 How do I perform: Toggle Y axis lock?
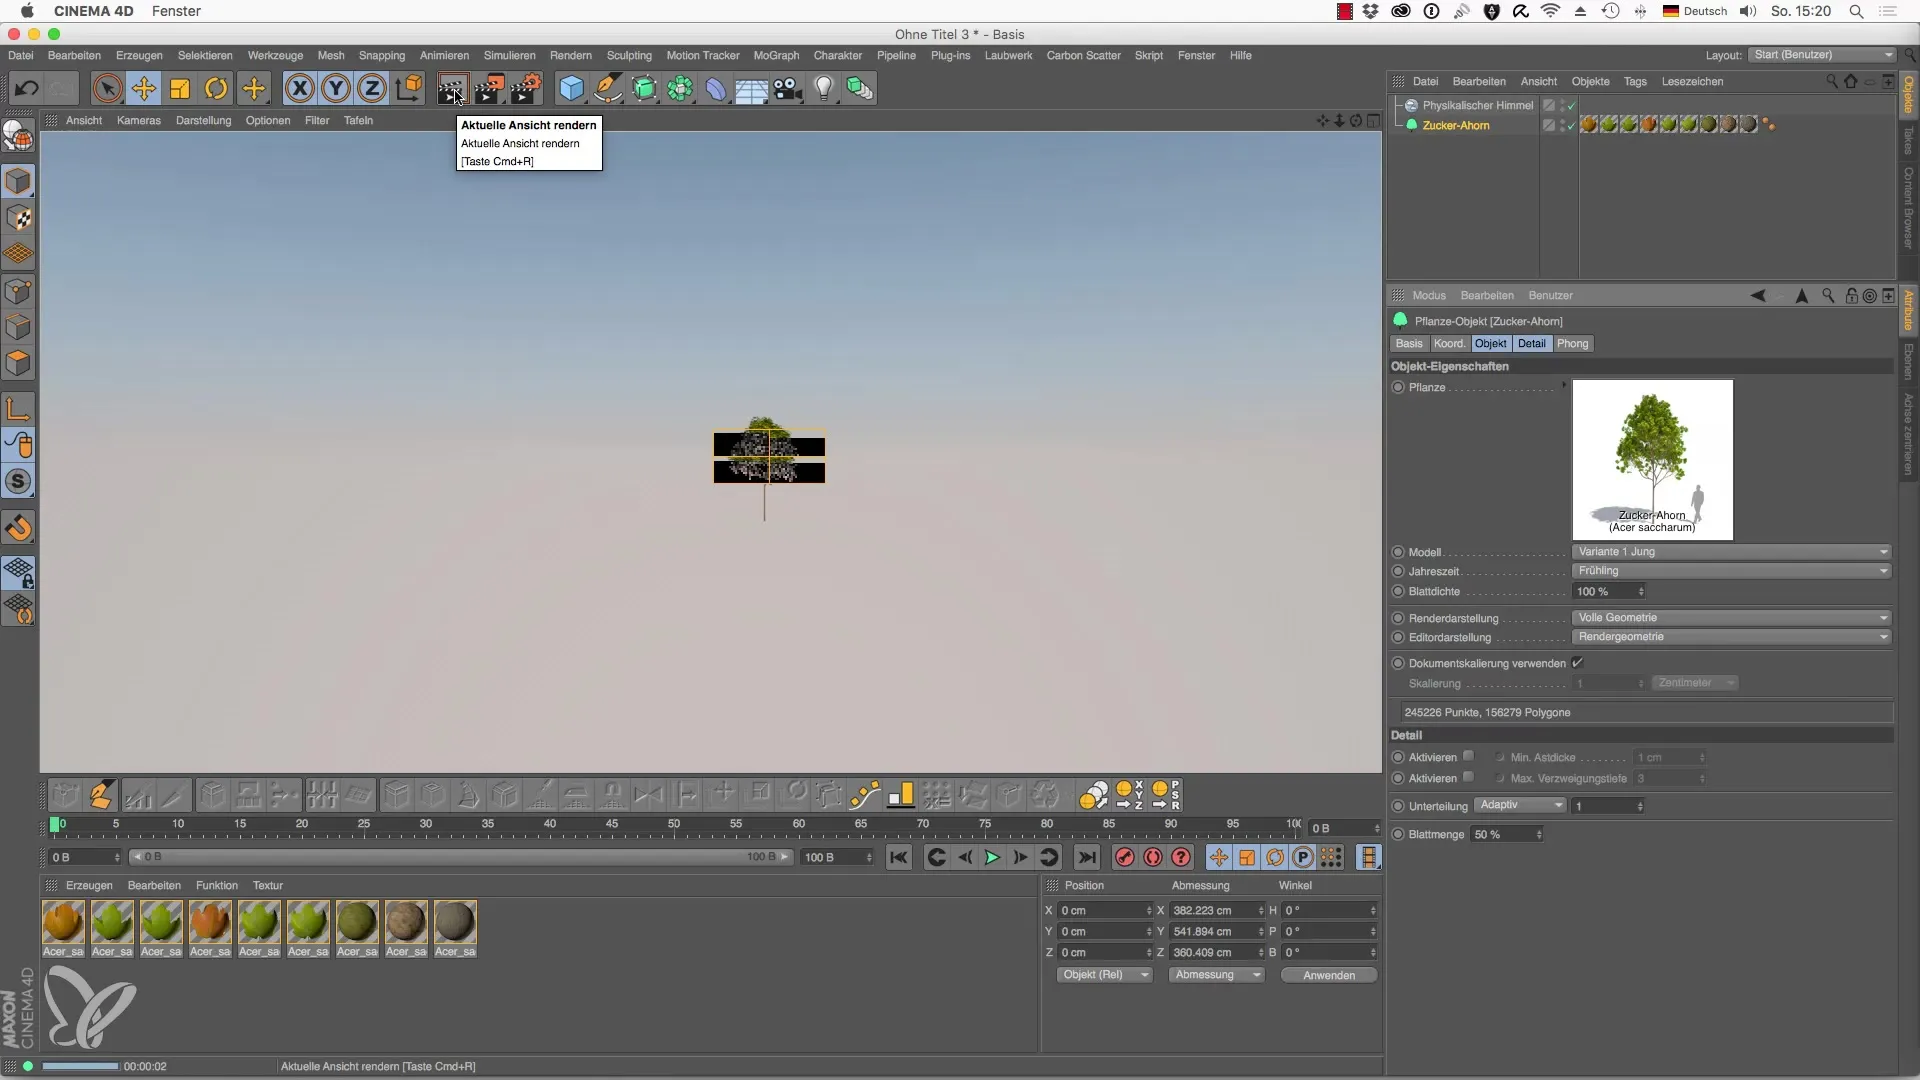pyautogui.click(x=336, y=88)
